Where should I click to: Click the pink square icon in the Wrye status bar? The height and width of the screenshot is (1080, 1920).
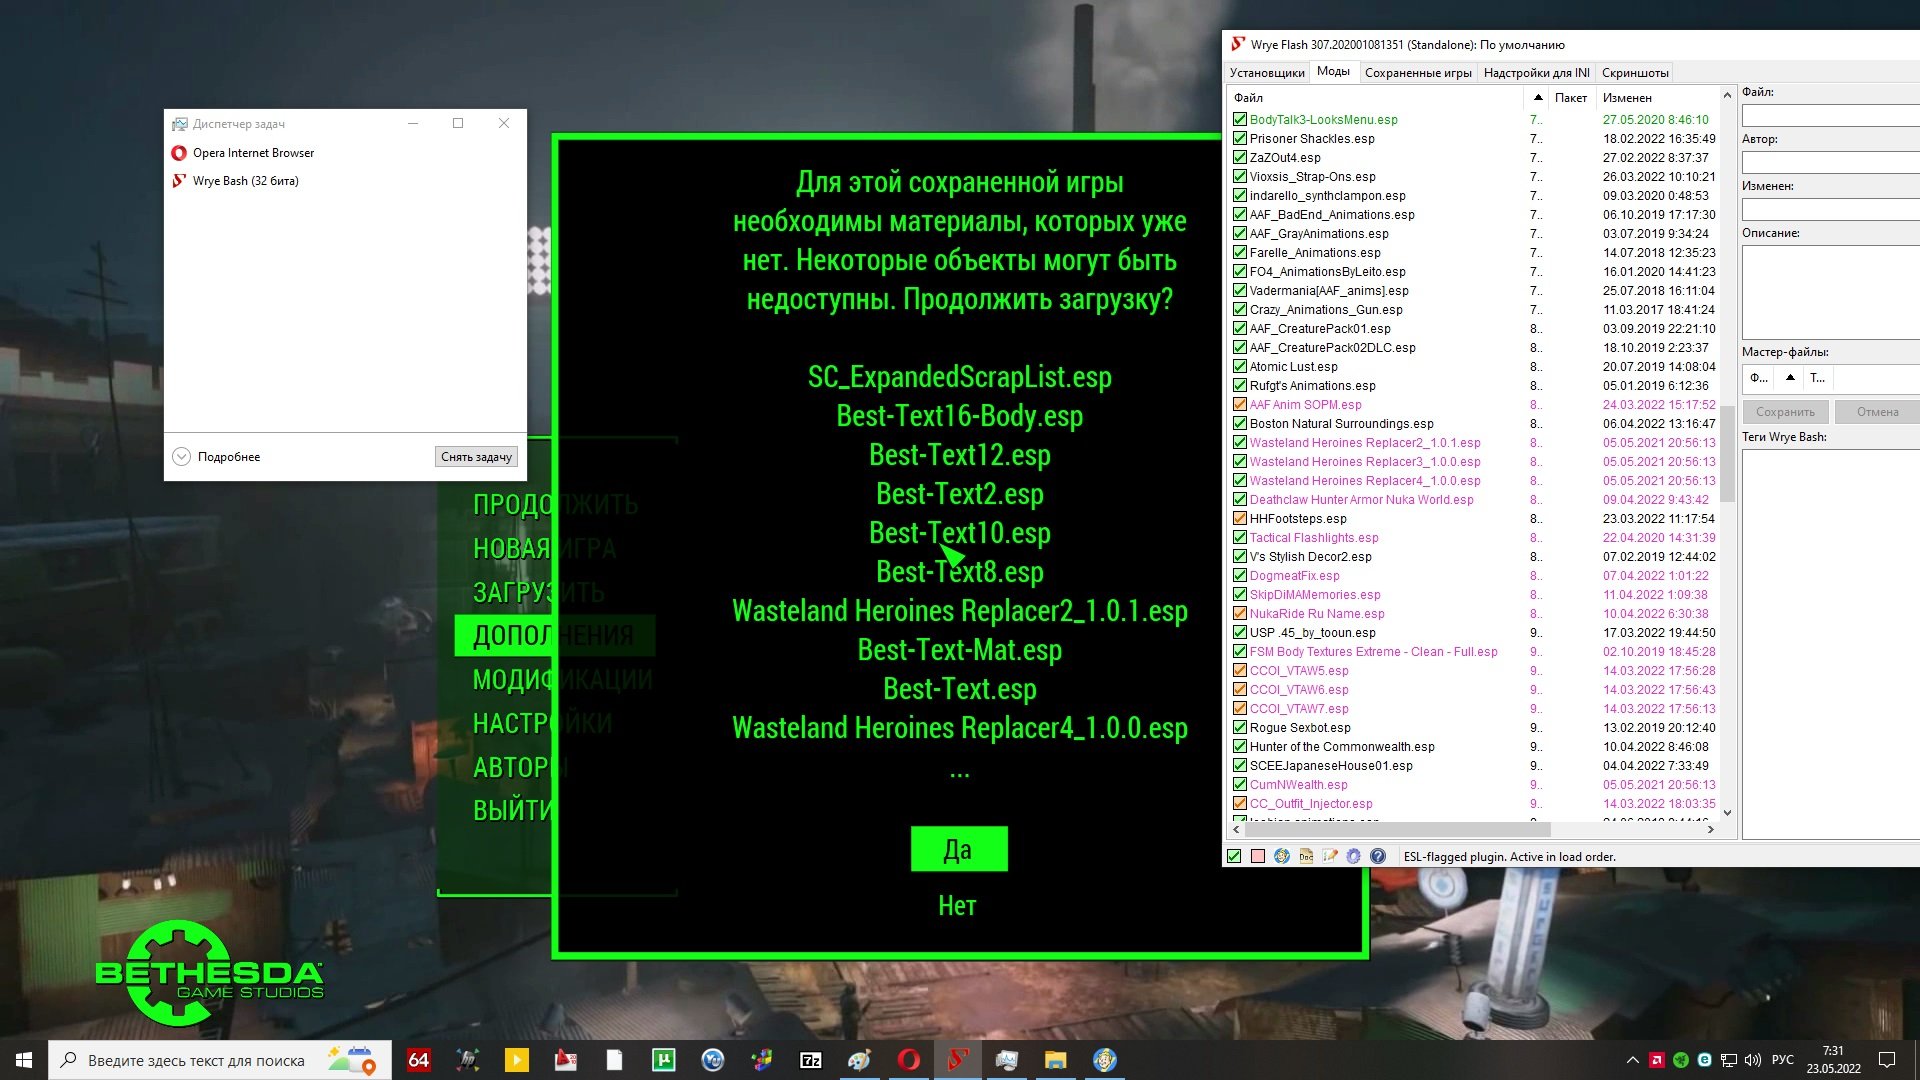(x=1258, y=856)
